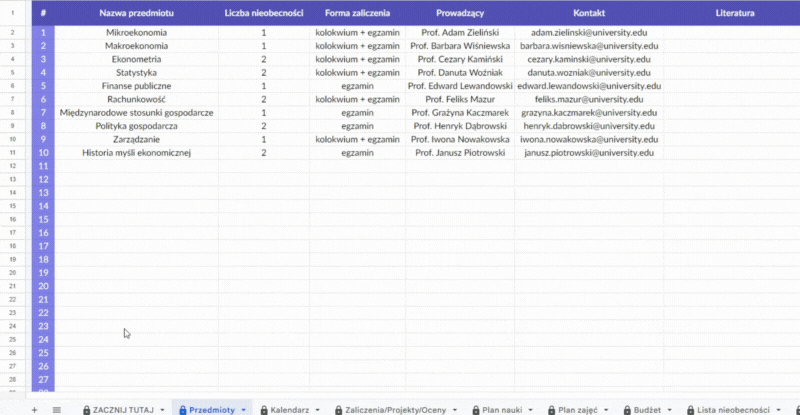Select the Statystyka cell
Image resolution: width=800 pixels, height=415 pixels.
tap(136, 72)
